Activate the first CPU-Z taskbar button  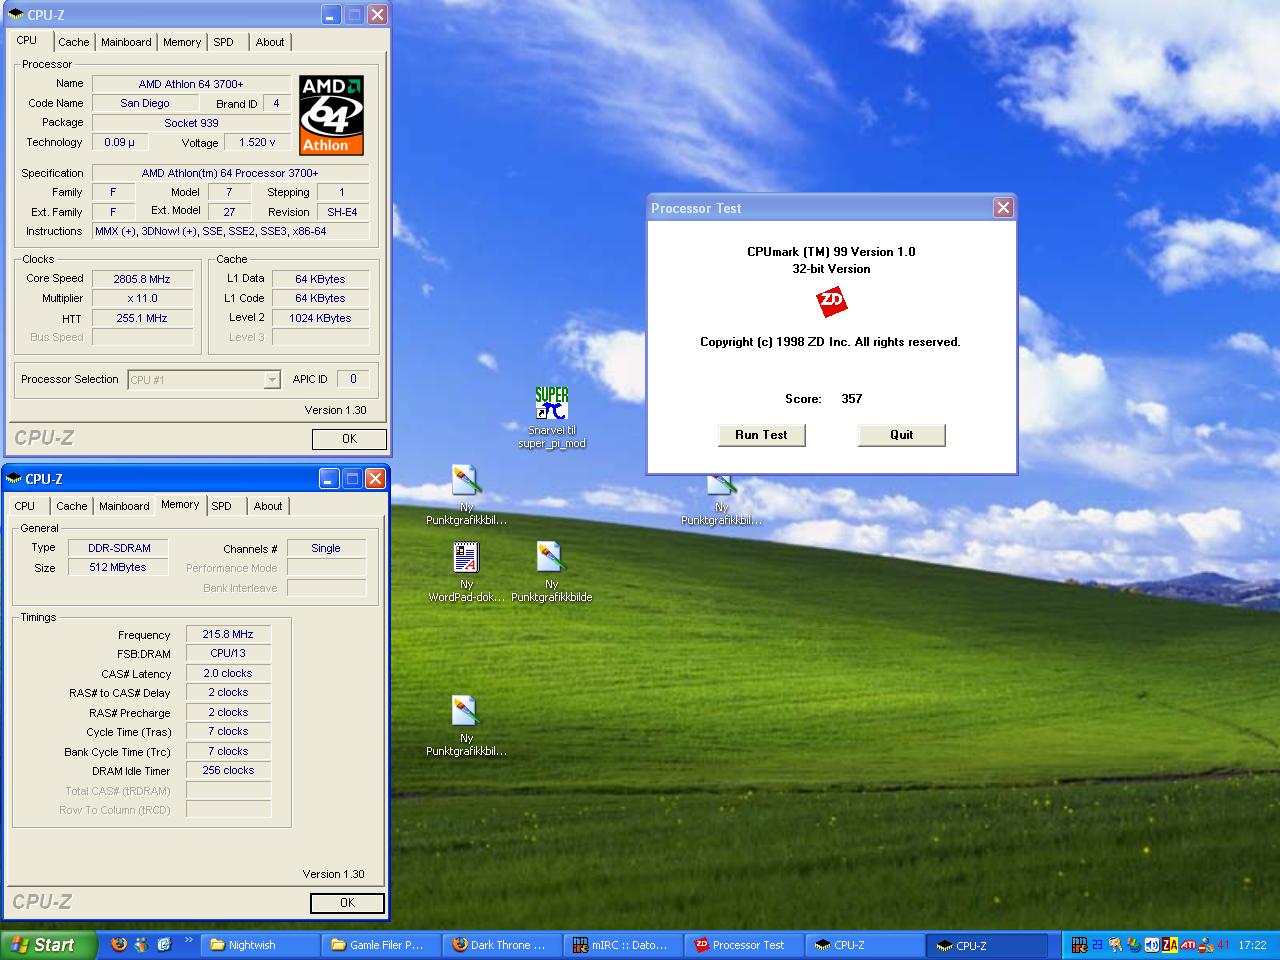point(866,945)
